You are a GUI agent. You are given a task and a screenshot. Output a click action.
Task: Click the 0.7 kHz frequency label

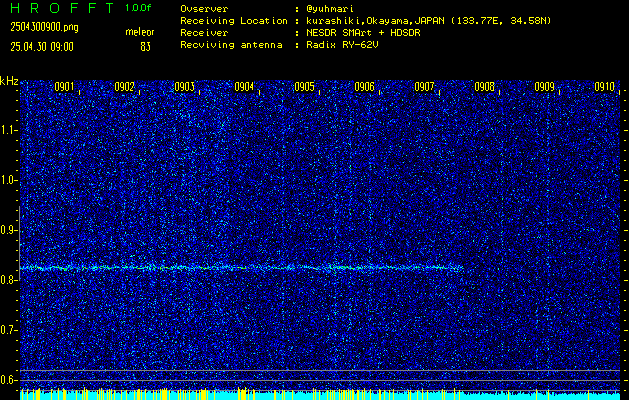(8, 330)
